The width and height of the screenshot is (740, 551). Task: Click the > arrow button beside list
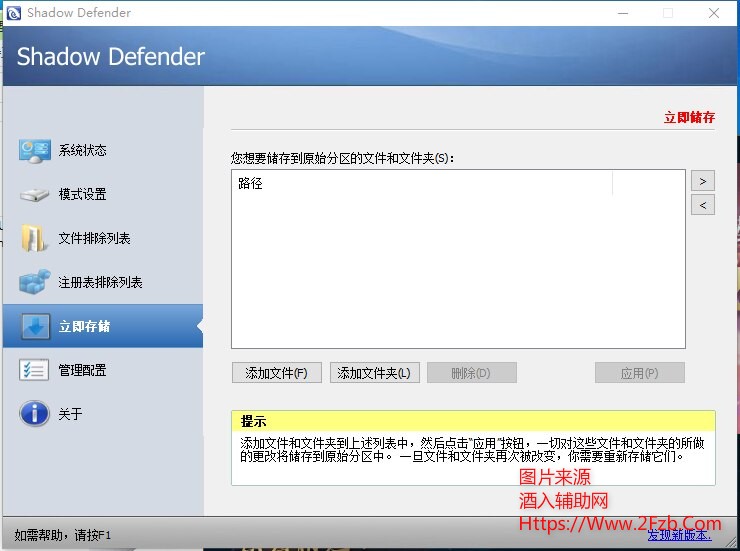[x=703, y=181]
